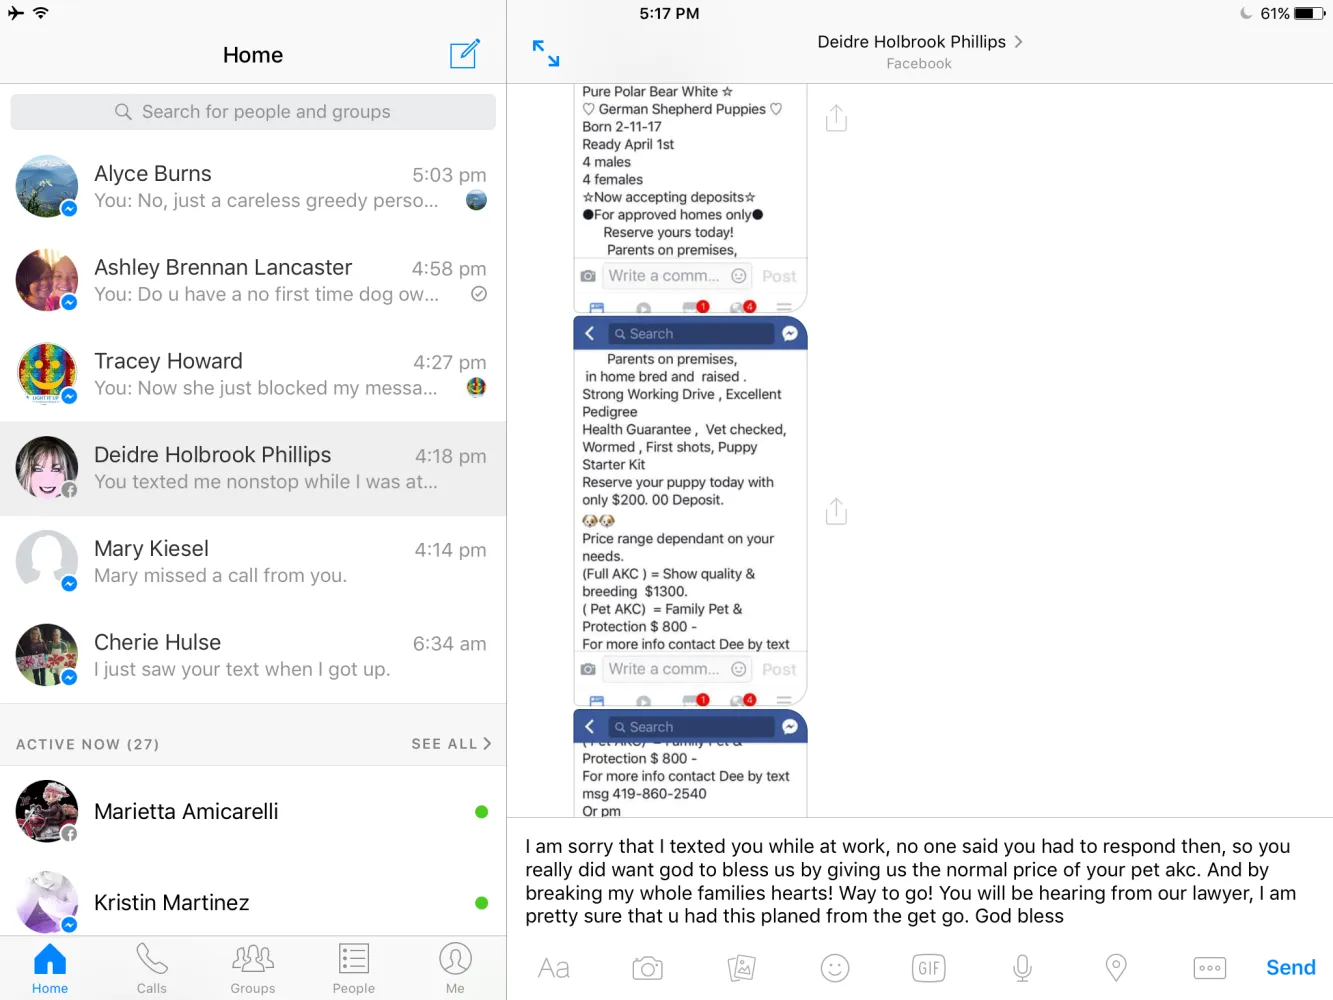Open first puppy post screenshot
The width and height of the screenshot is (1333, 1000).
690,198
